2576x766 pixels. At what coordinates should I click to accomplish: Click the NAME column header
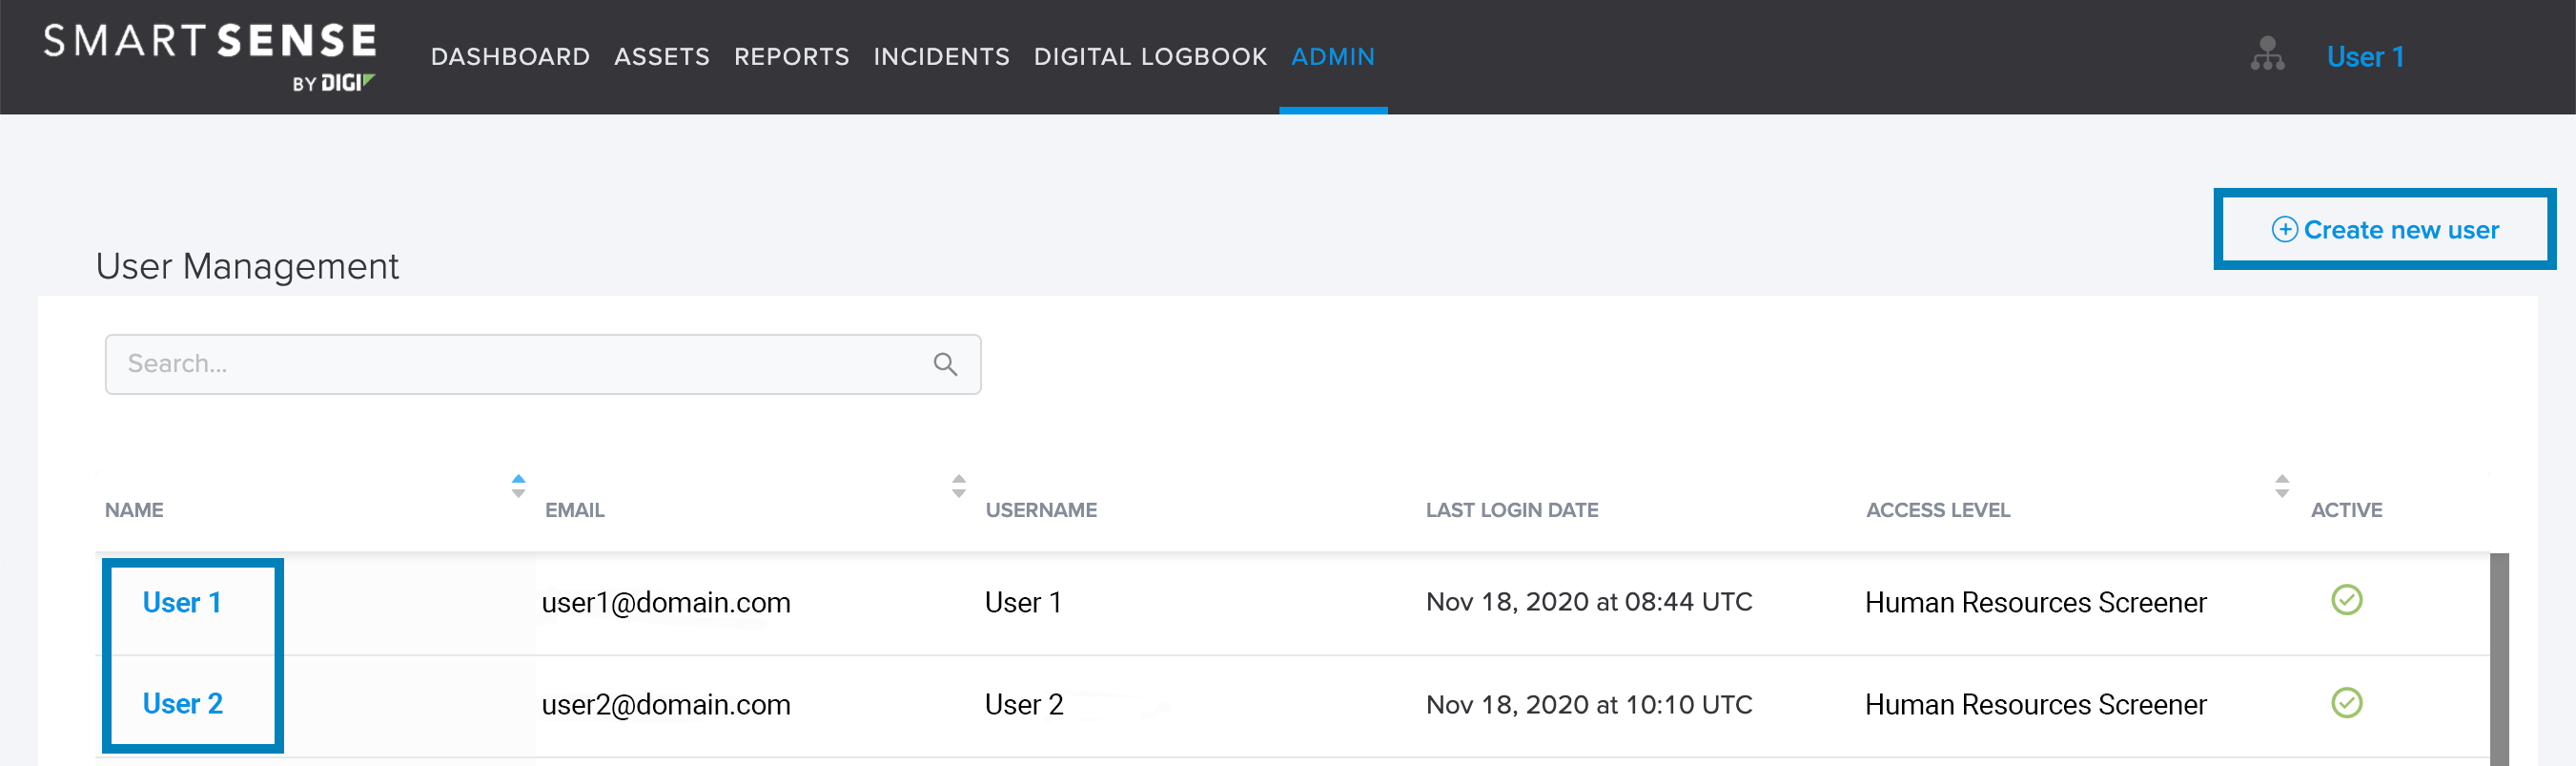pyautogui.click(x=134, y=510)
